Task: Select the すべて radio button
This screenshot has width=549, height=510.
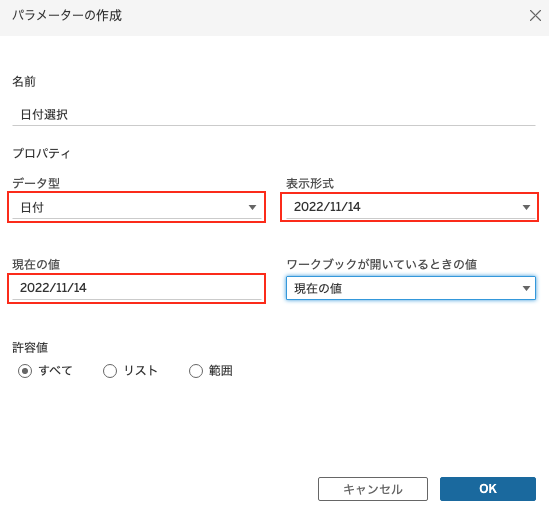Action: coord(25,371)
